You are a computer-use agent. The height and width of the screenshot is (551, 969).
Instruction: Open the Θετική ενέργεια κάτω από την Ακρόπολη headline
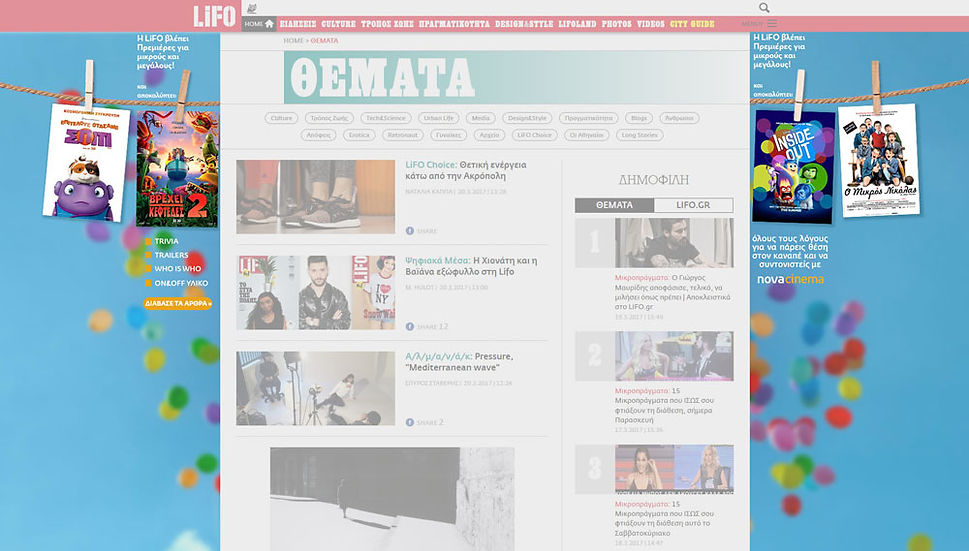[466, 170]
